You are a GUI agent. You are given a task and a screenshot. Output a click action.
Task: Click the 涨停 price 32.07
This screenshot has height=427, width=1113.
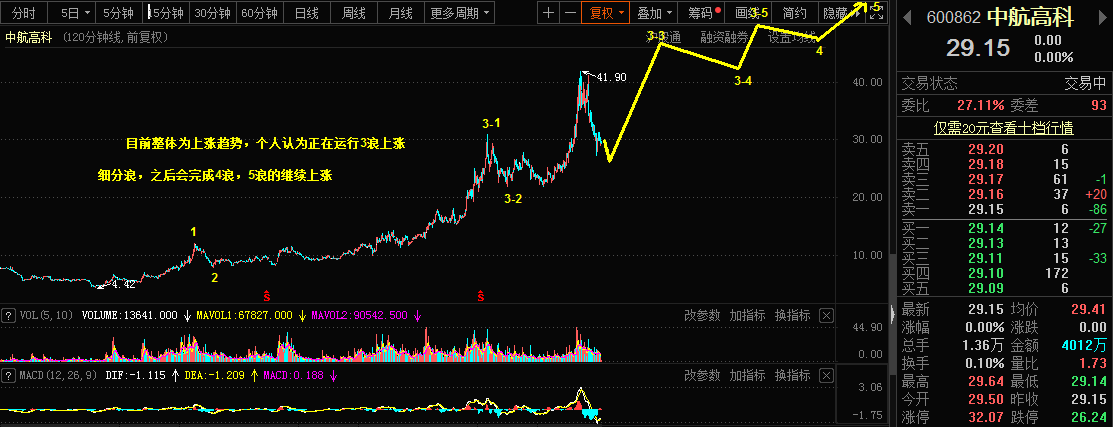(986, 417)
